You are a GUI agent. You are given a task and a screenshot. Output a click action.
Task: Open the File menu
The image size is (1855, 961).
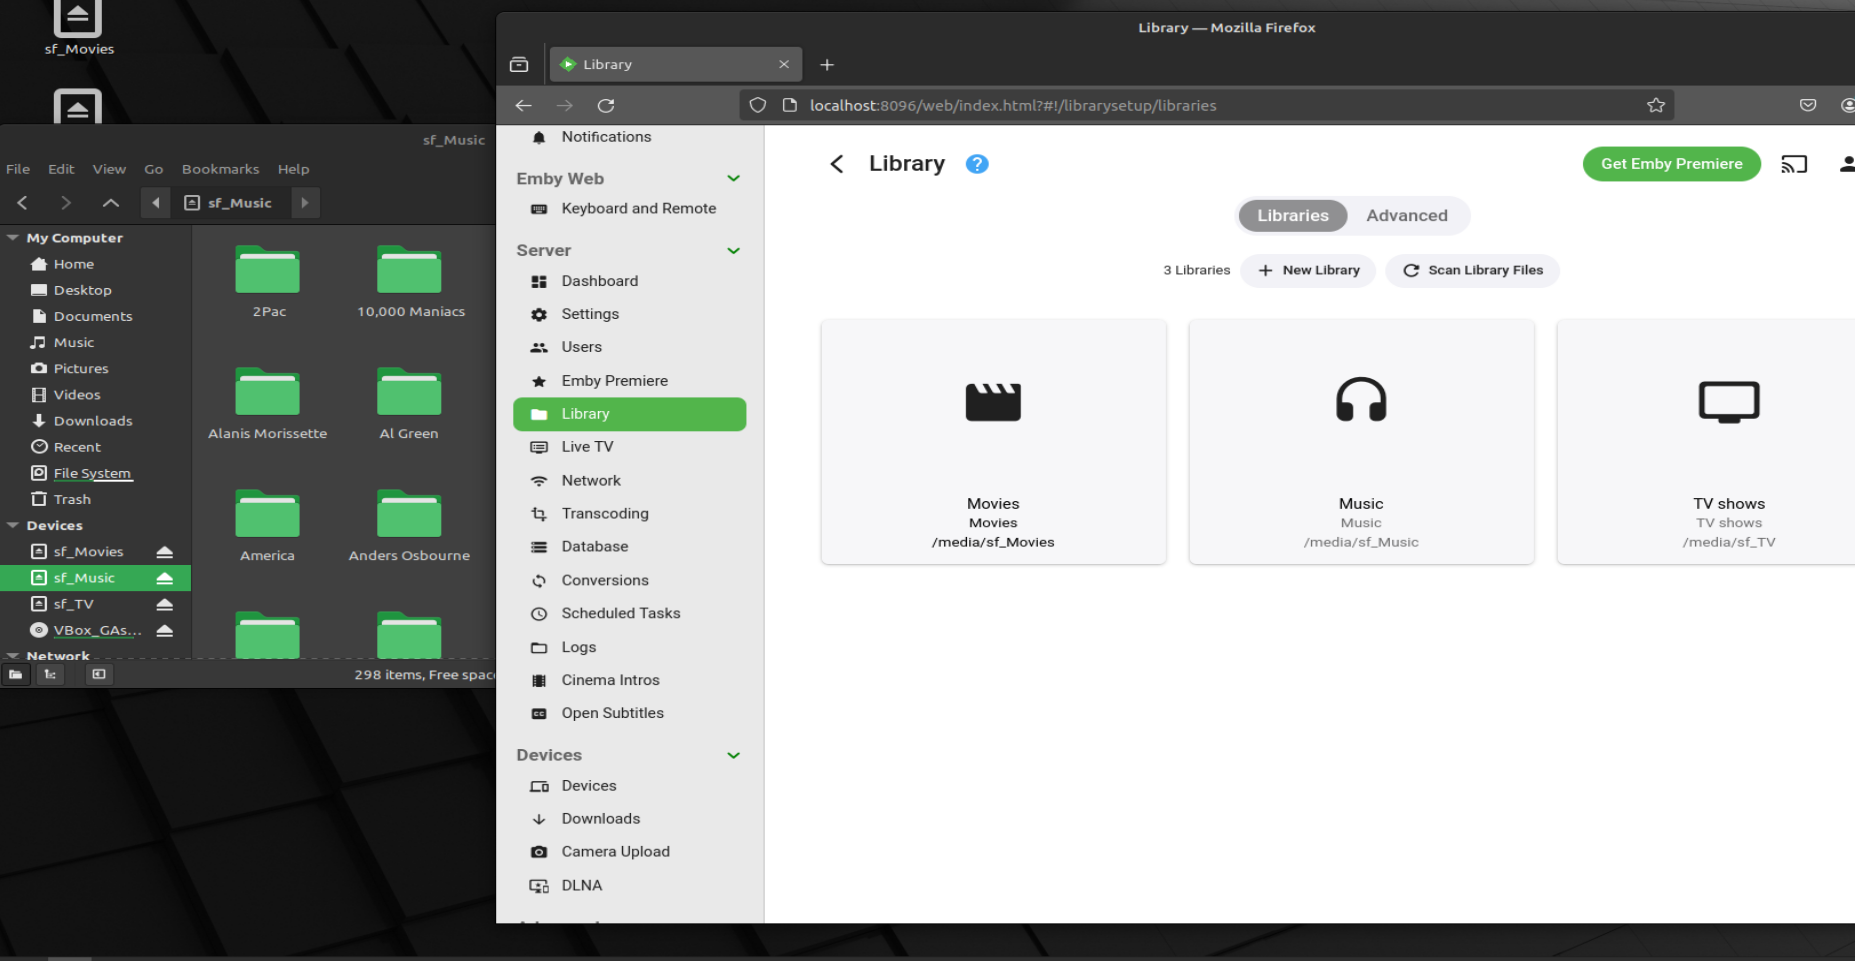[x=18, y=169]
